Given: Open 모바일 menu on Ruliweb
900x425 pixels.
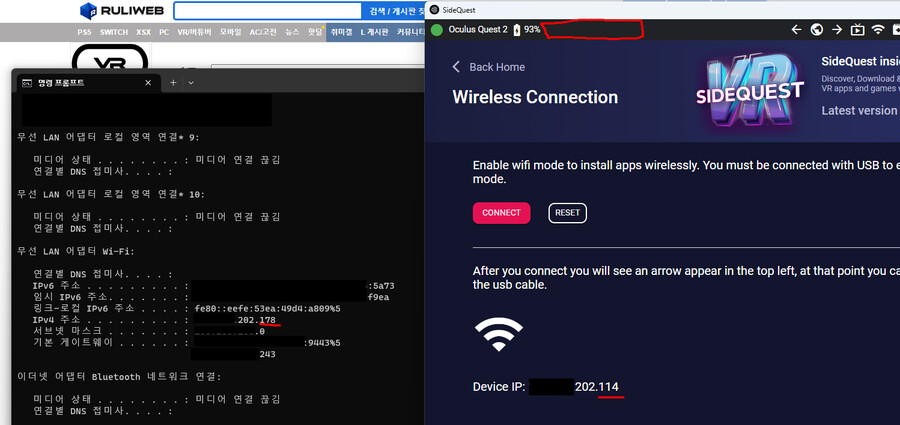Looking at the screenshot, I should 231,32.
